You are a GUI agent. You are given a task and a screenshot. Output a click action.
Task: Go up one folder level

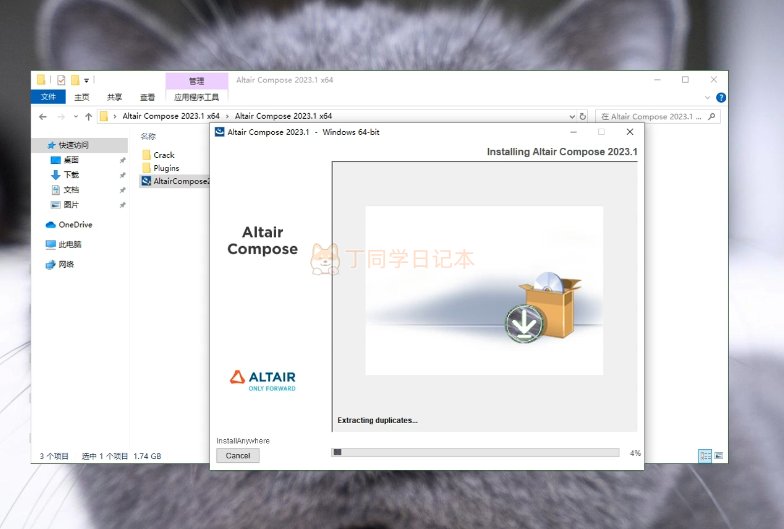click(88, 116)
